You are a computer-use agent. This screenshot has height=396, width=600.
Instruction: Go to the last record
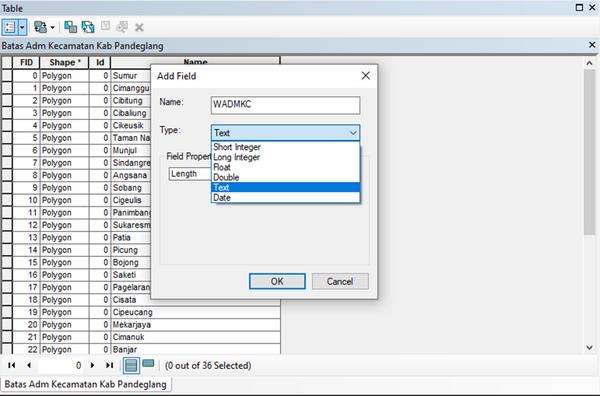pos(109,365)
